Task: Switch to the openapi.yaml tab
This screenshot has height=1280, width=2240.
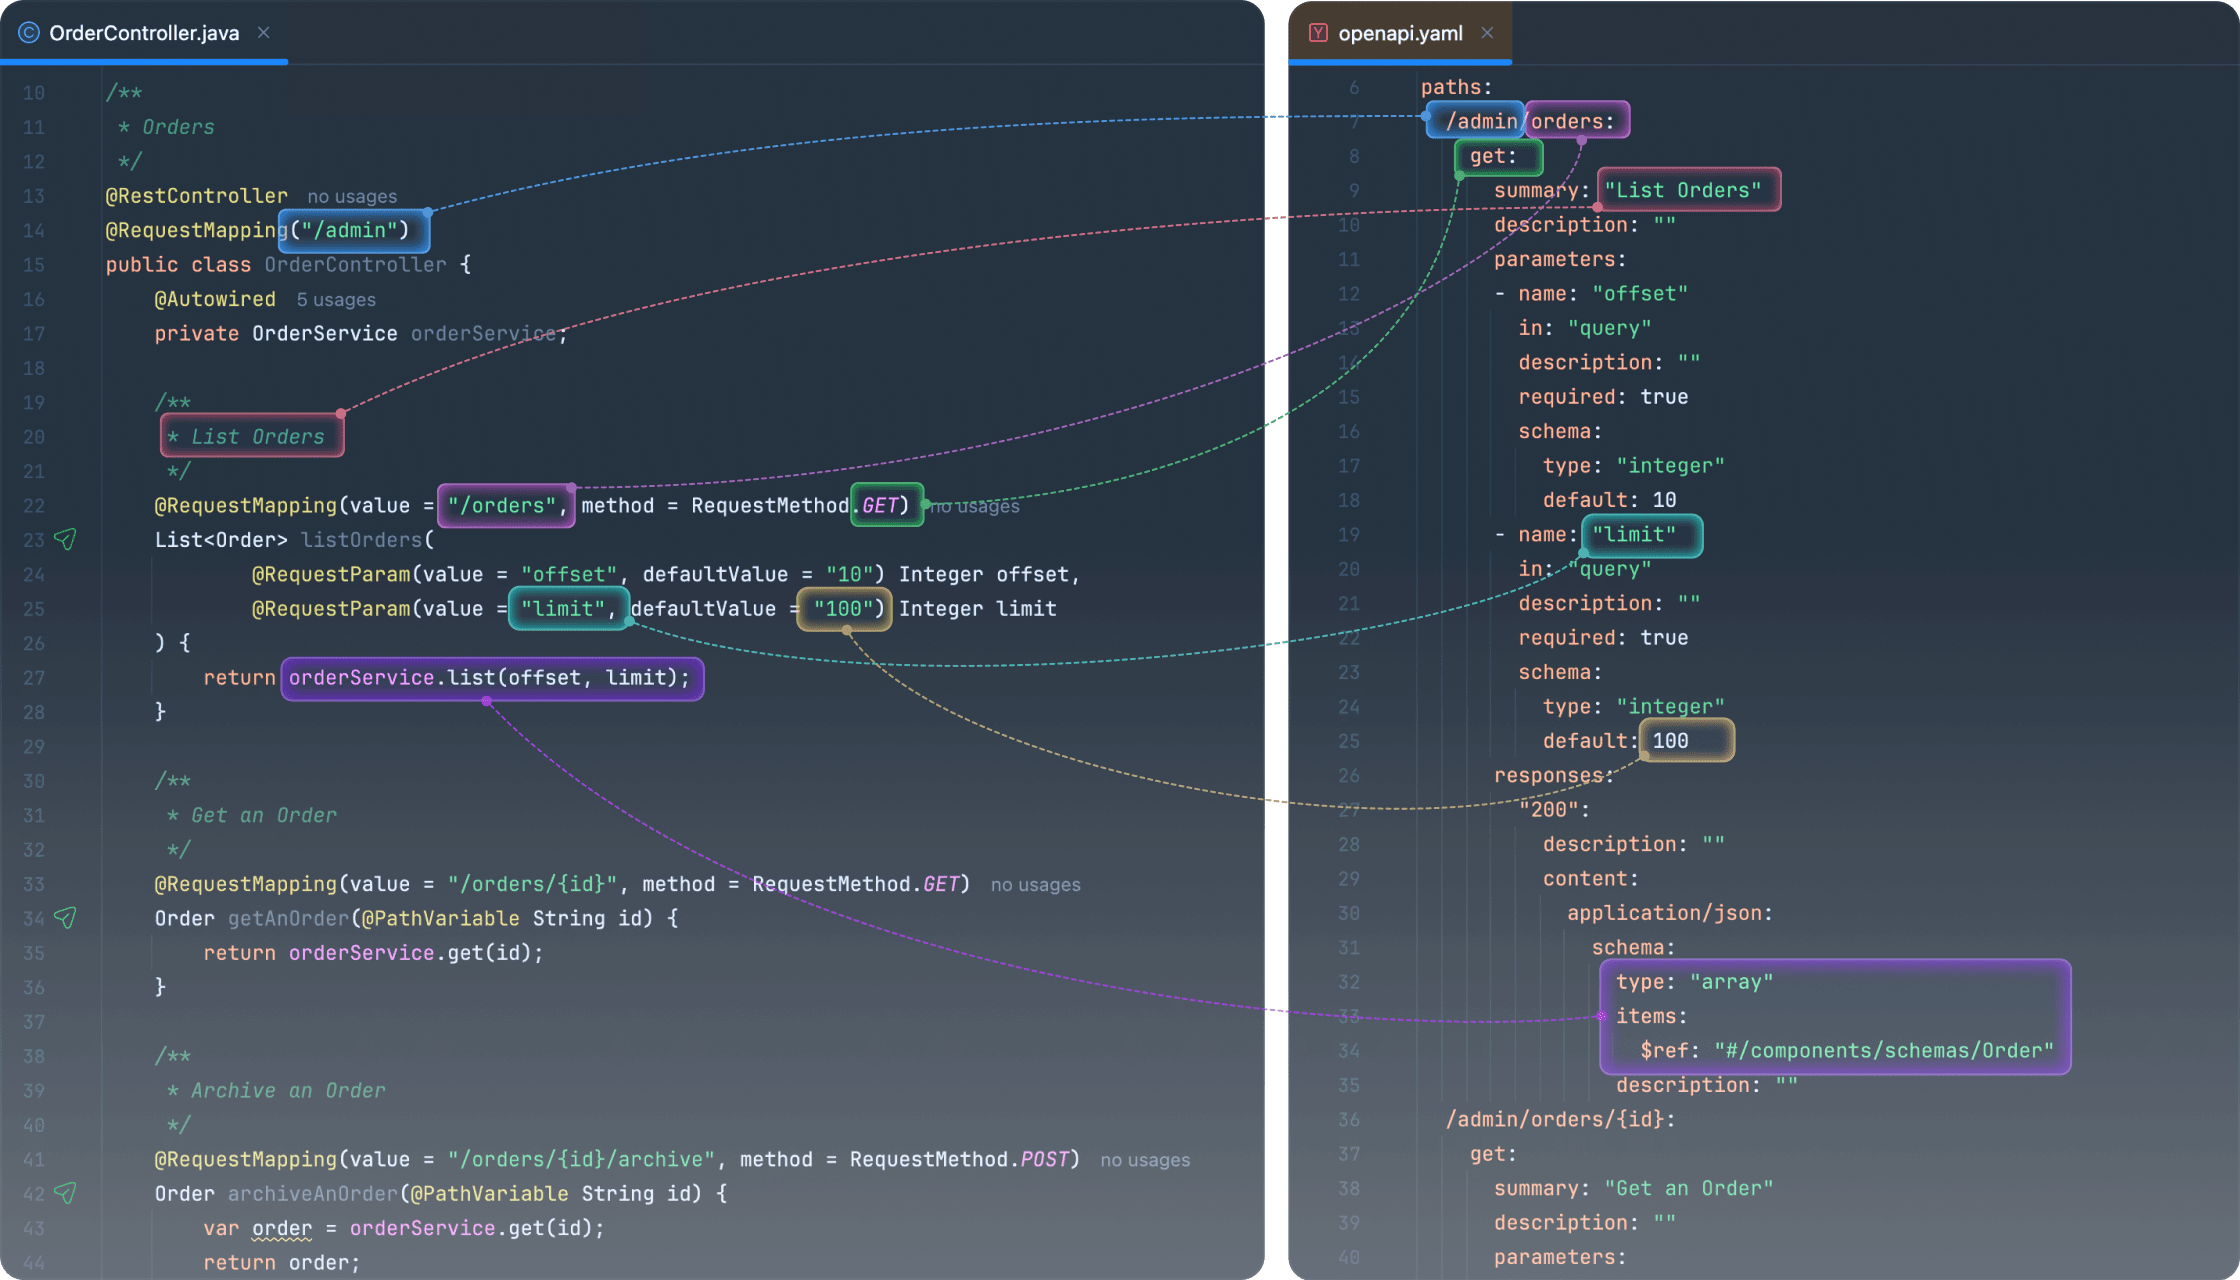Action: click(1400, 33)
